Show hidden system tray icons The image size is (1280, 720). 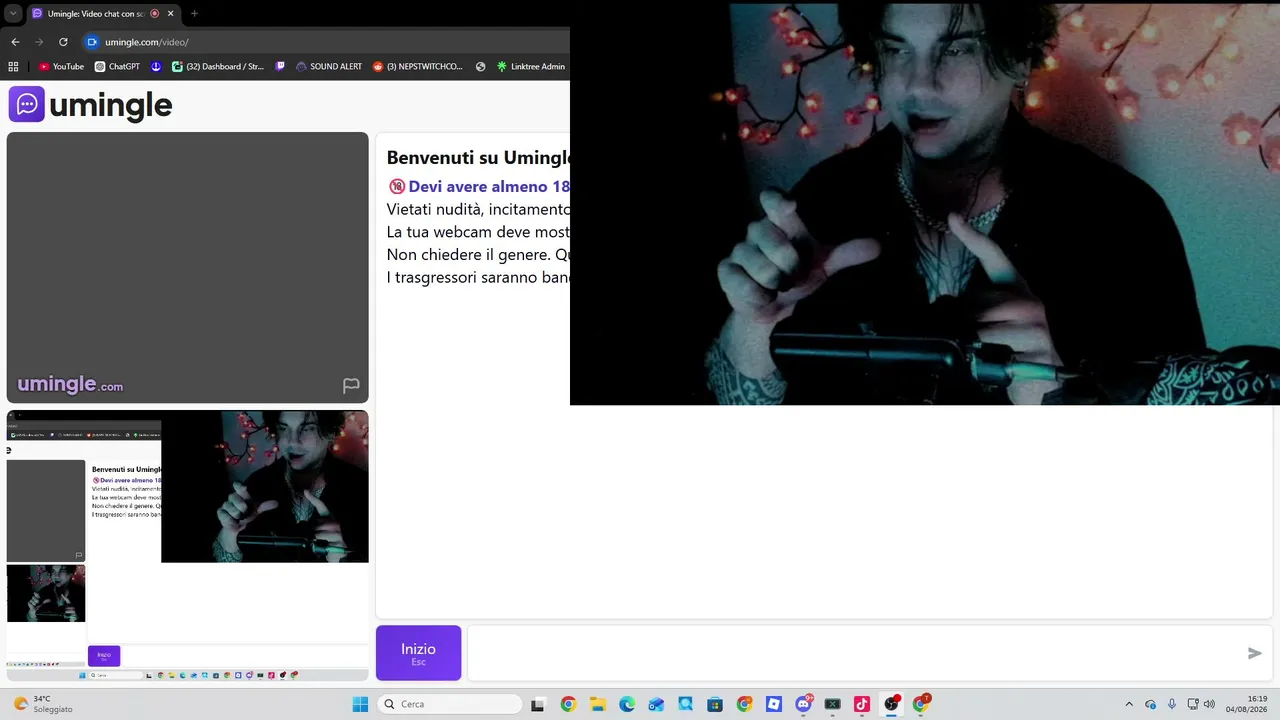(x=1129, y=704)
